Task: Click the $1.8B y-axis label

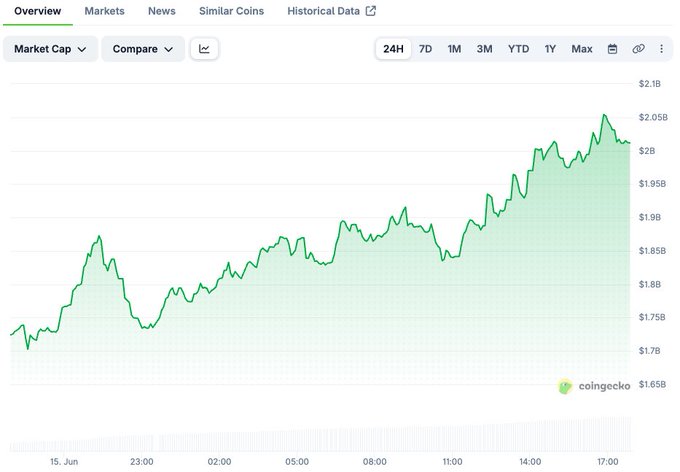Action: click(650, 284)
